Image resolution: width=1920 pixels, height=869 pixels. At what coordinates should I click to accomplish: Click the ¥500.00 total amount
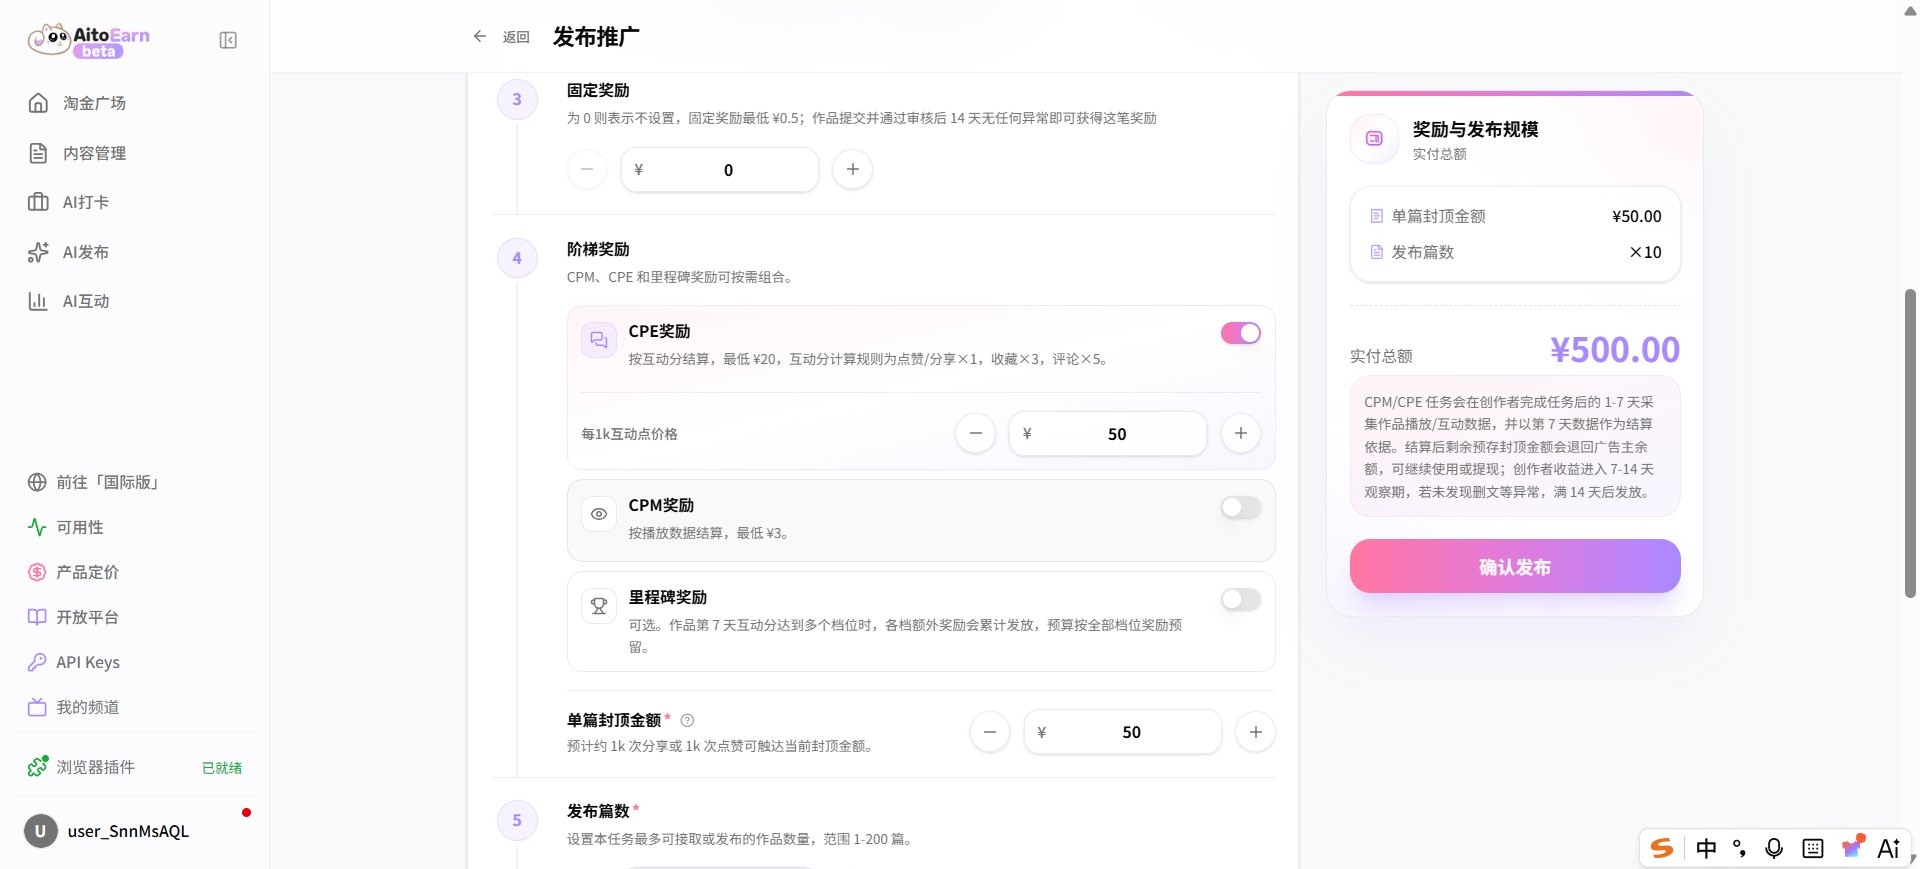pyautogui.click(x=1615, y=350)
